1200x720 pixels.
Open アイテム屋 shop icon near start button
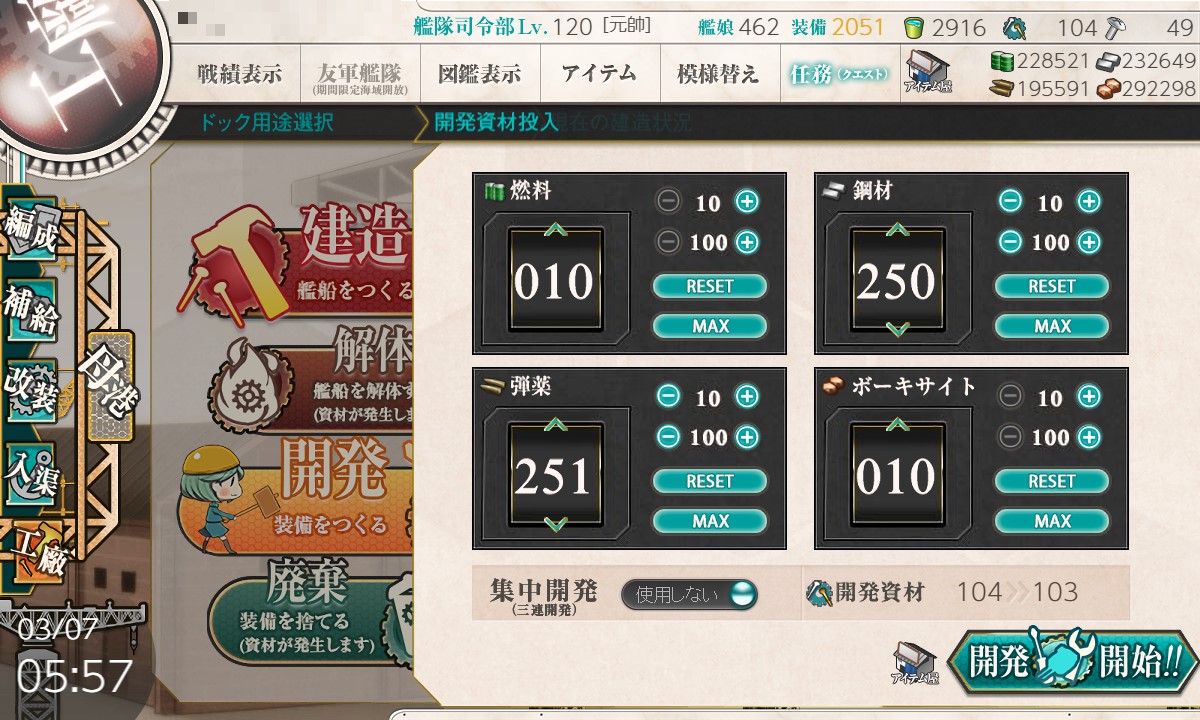point(915,663)
